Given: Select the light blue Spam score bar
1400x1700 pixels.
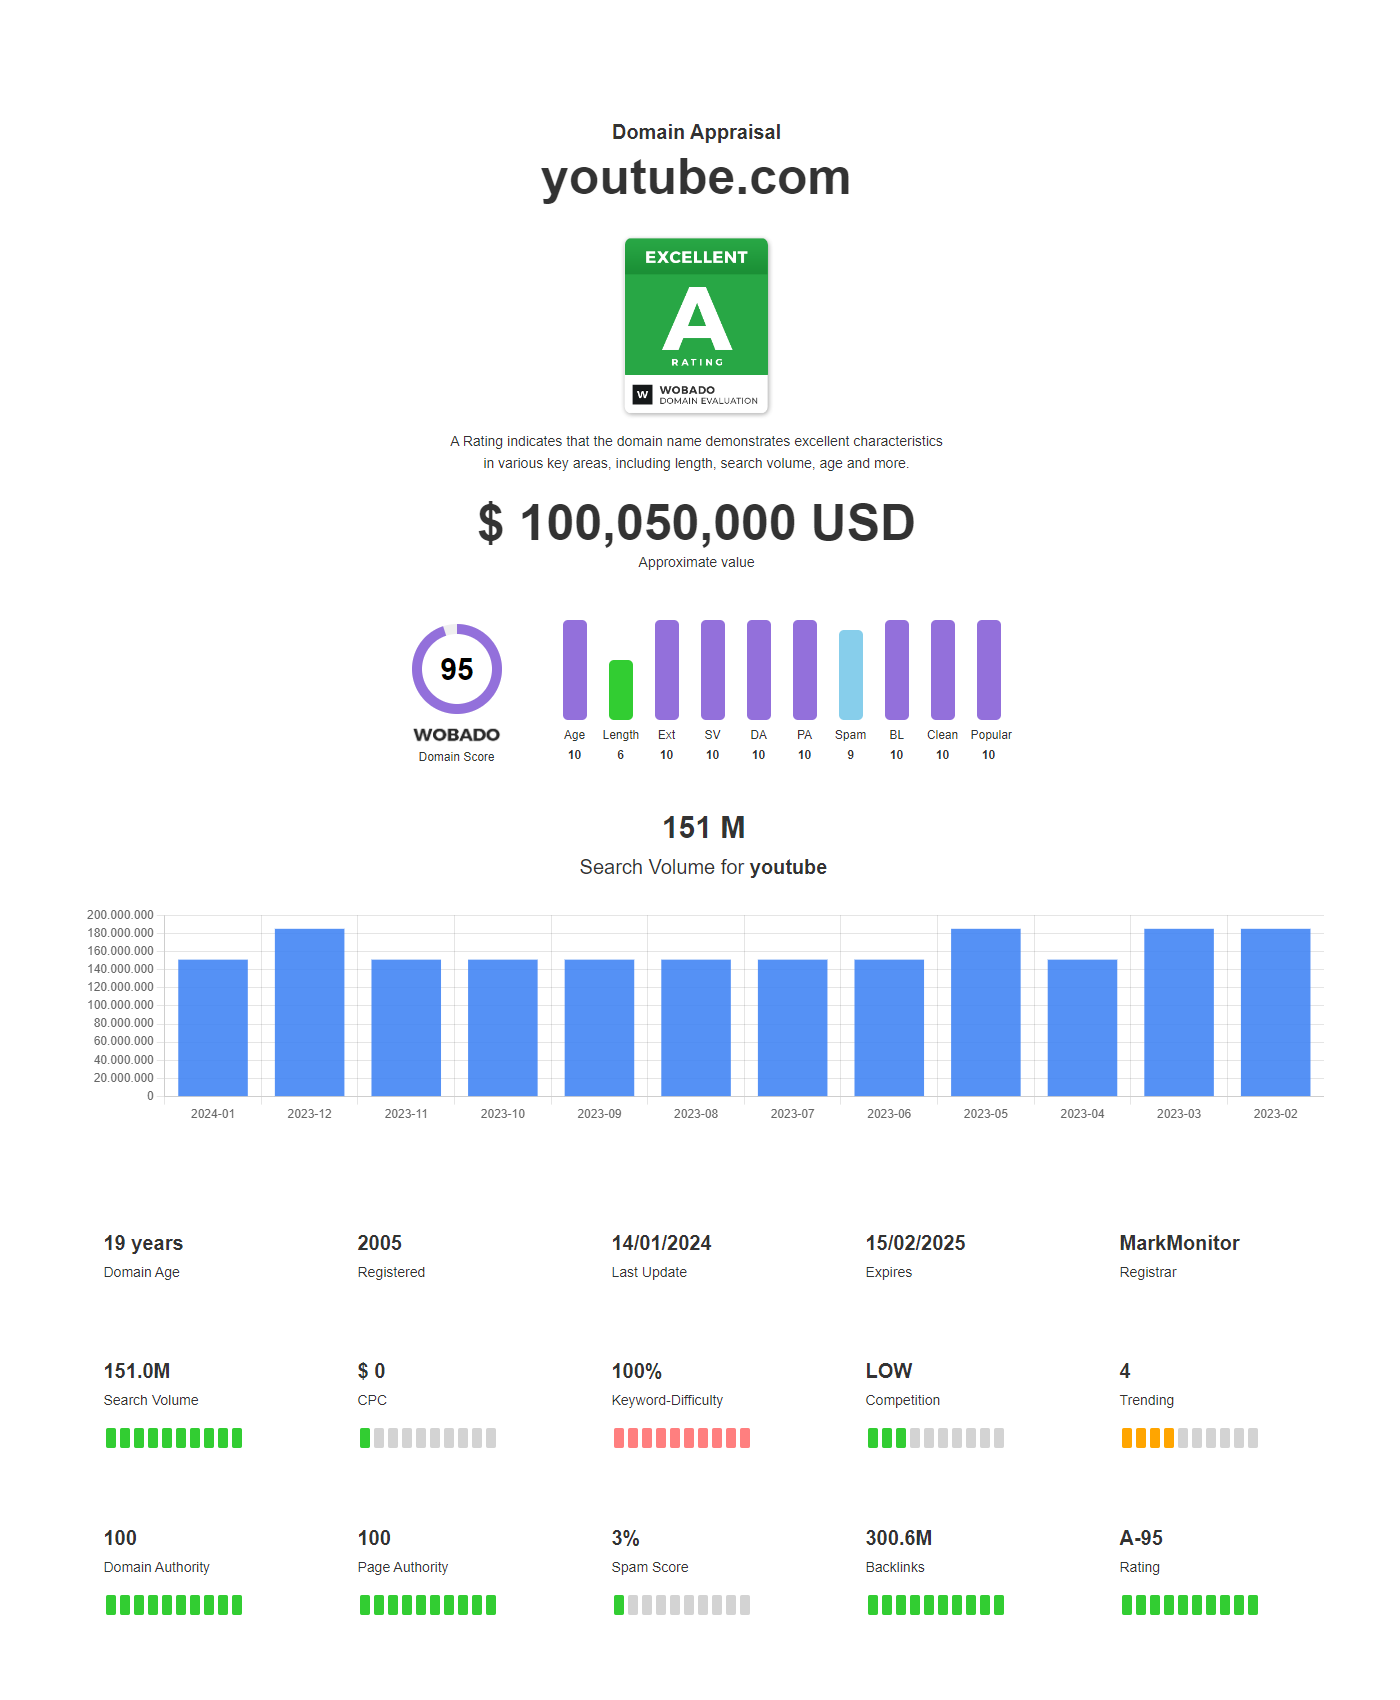Looking at the screenshot, I should 851,675.
